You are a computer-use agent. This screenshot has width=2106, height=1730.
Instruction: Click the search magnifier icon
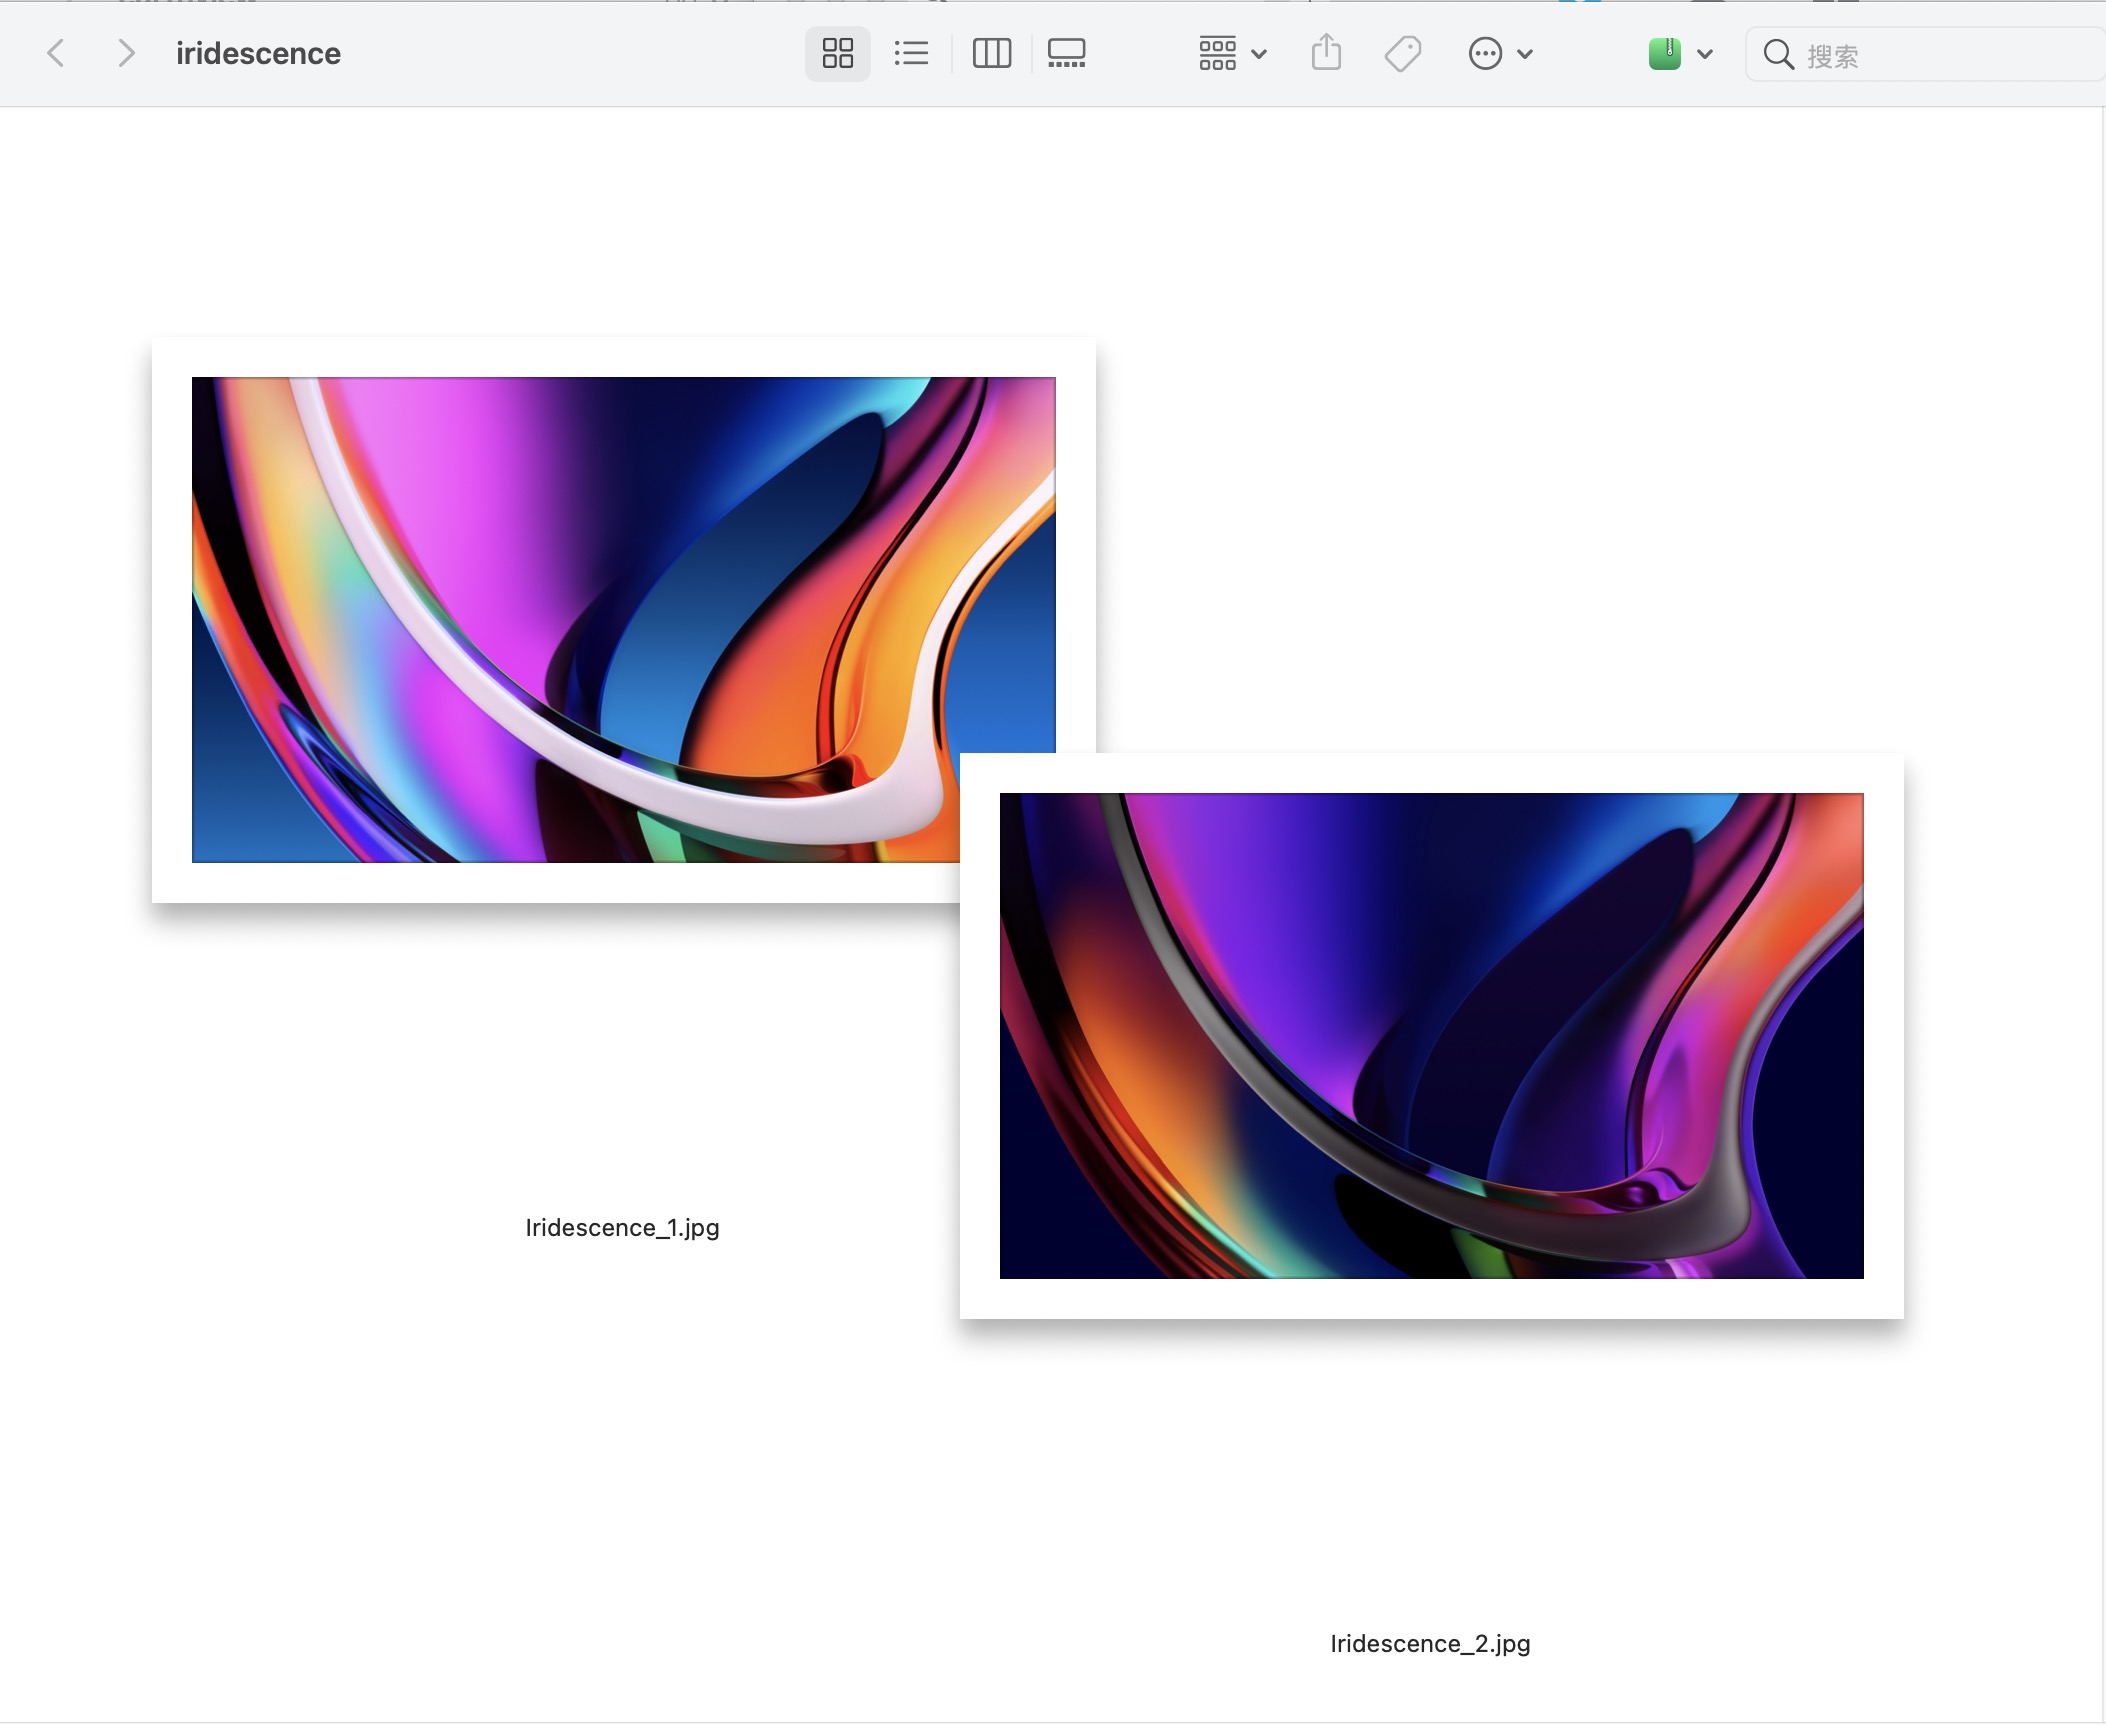tap(1778, 54)
